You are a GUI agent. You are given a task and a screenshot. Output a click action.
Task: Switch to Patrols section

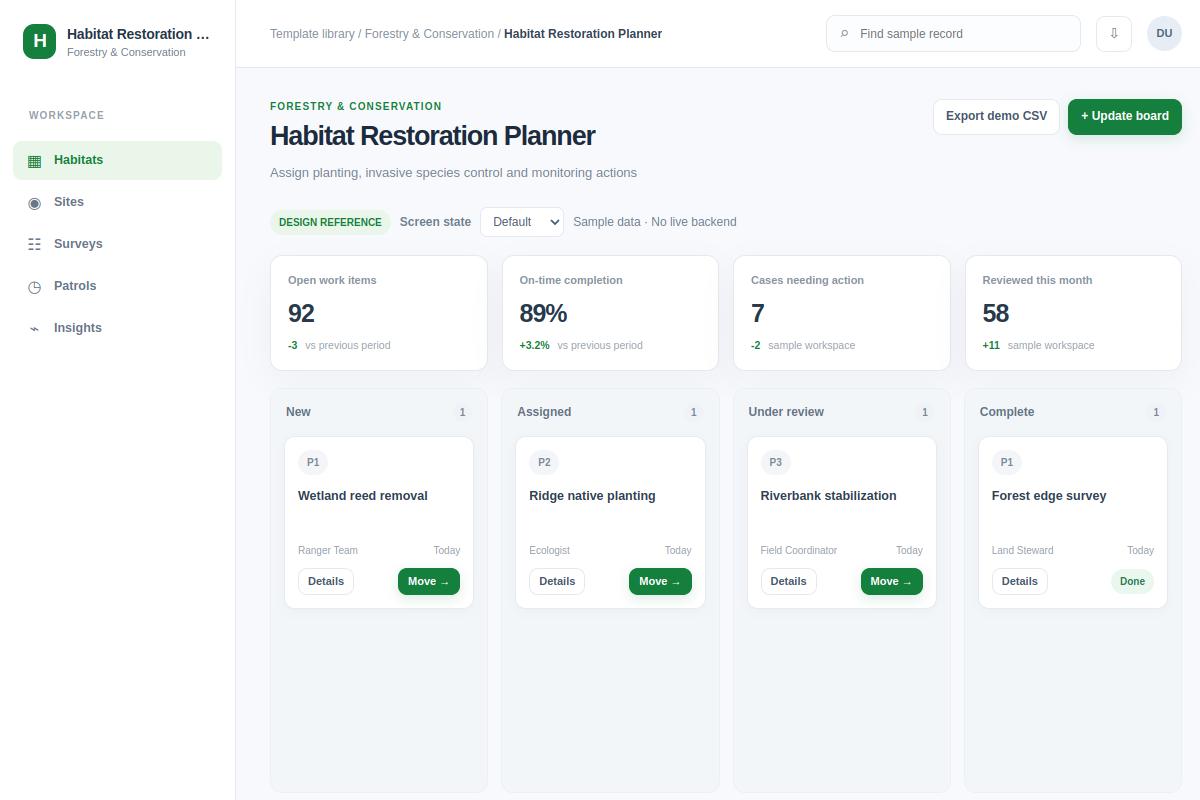coord(117,286)
